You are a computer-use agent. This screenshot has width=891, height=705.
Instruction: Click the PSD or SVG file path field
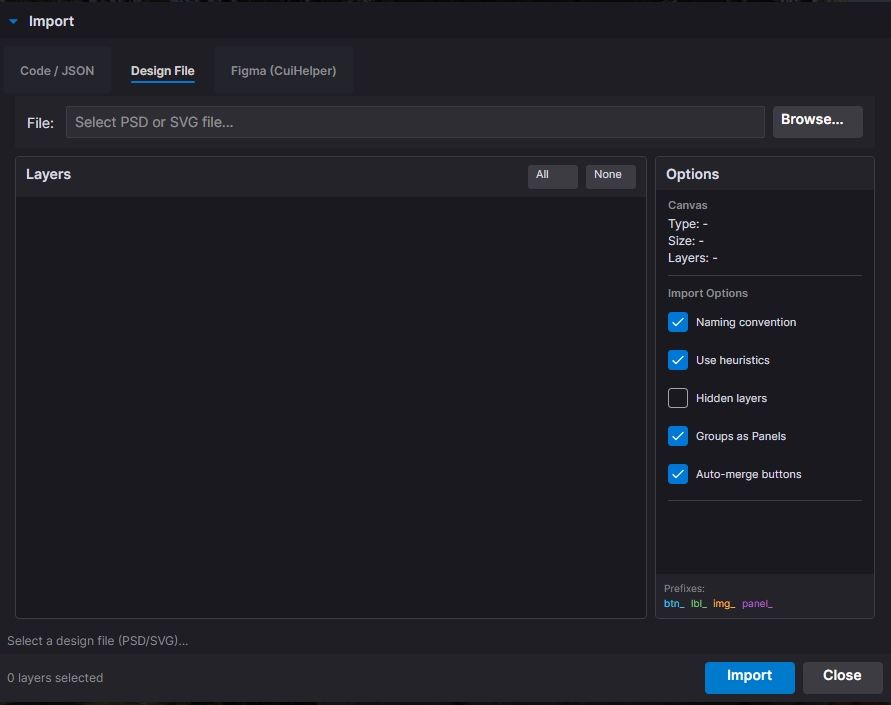click(x=415, y=122)
